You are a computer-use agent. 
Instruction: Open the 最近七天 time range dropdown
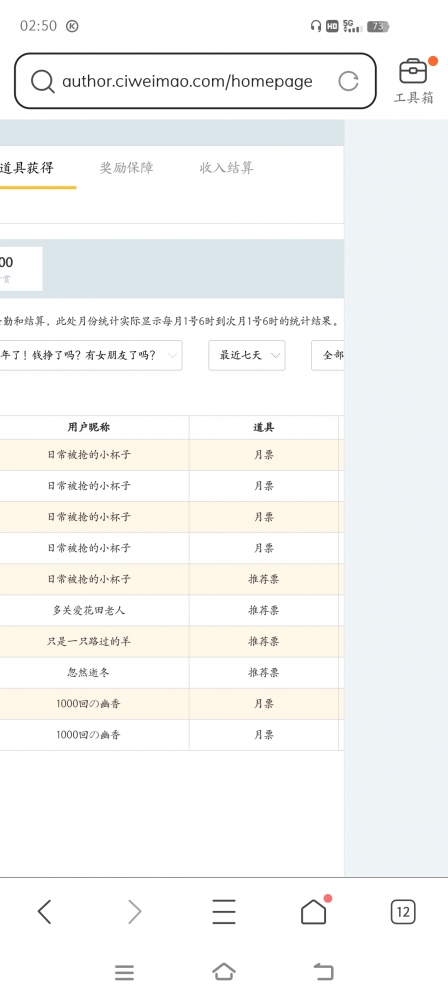coord(247,356)
